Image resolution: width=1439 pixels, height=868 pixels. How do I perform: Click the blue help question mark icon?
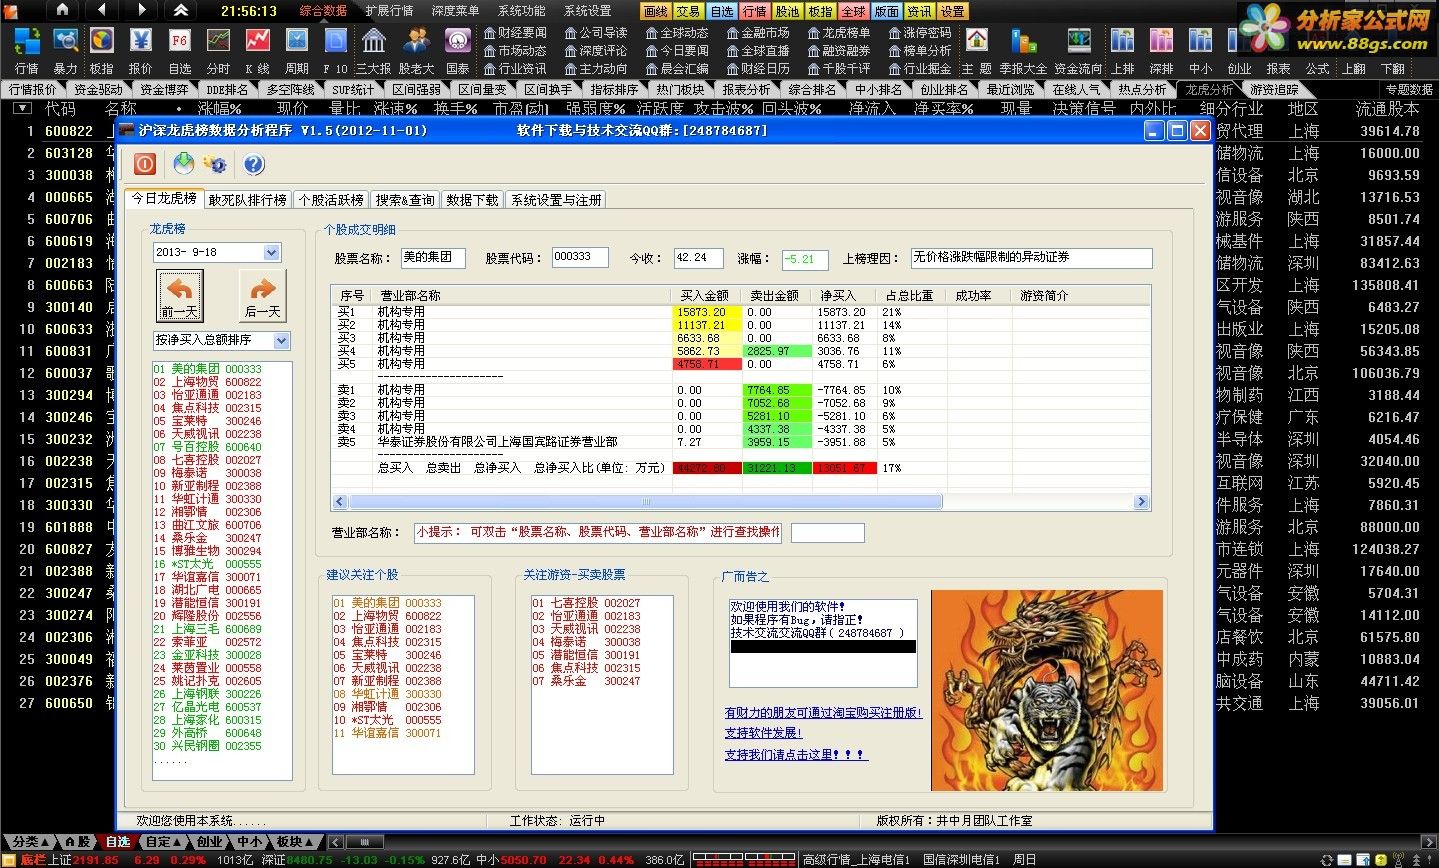[254, 164]
